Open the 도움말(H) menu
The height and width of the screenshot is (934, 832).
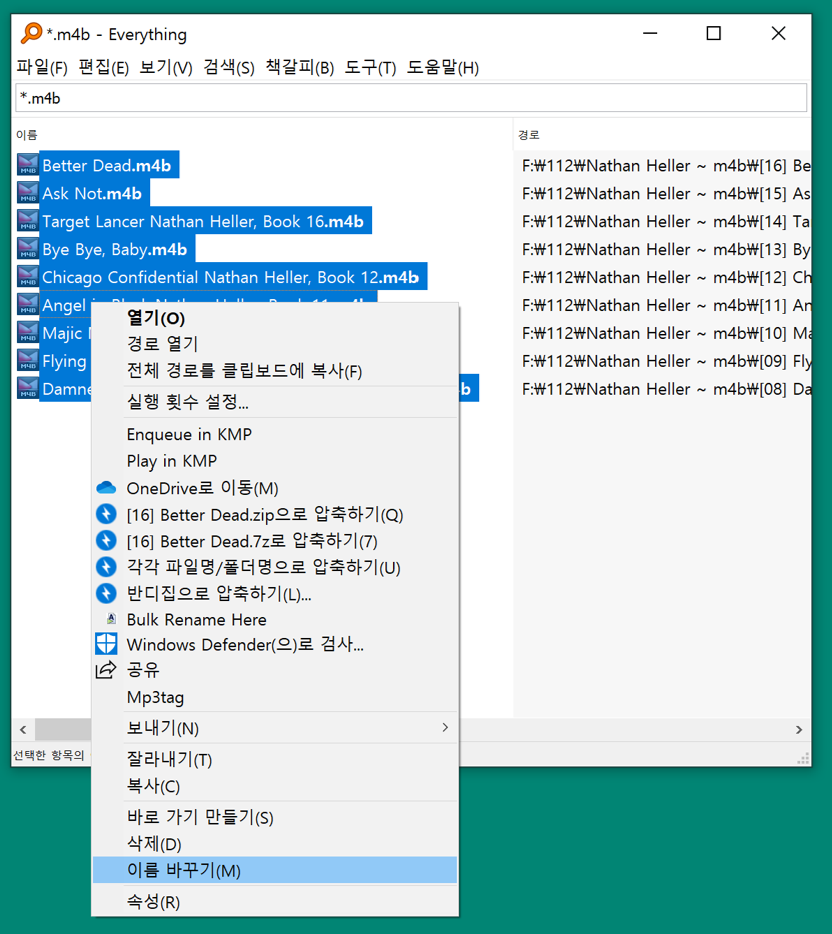pyautogui.click(x=443, y=67)
